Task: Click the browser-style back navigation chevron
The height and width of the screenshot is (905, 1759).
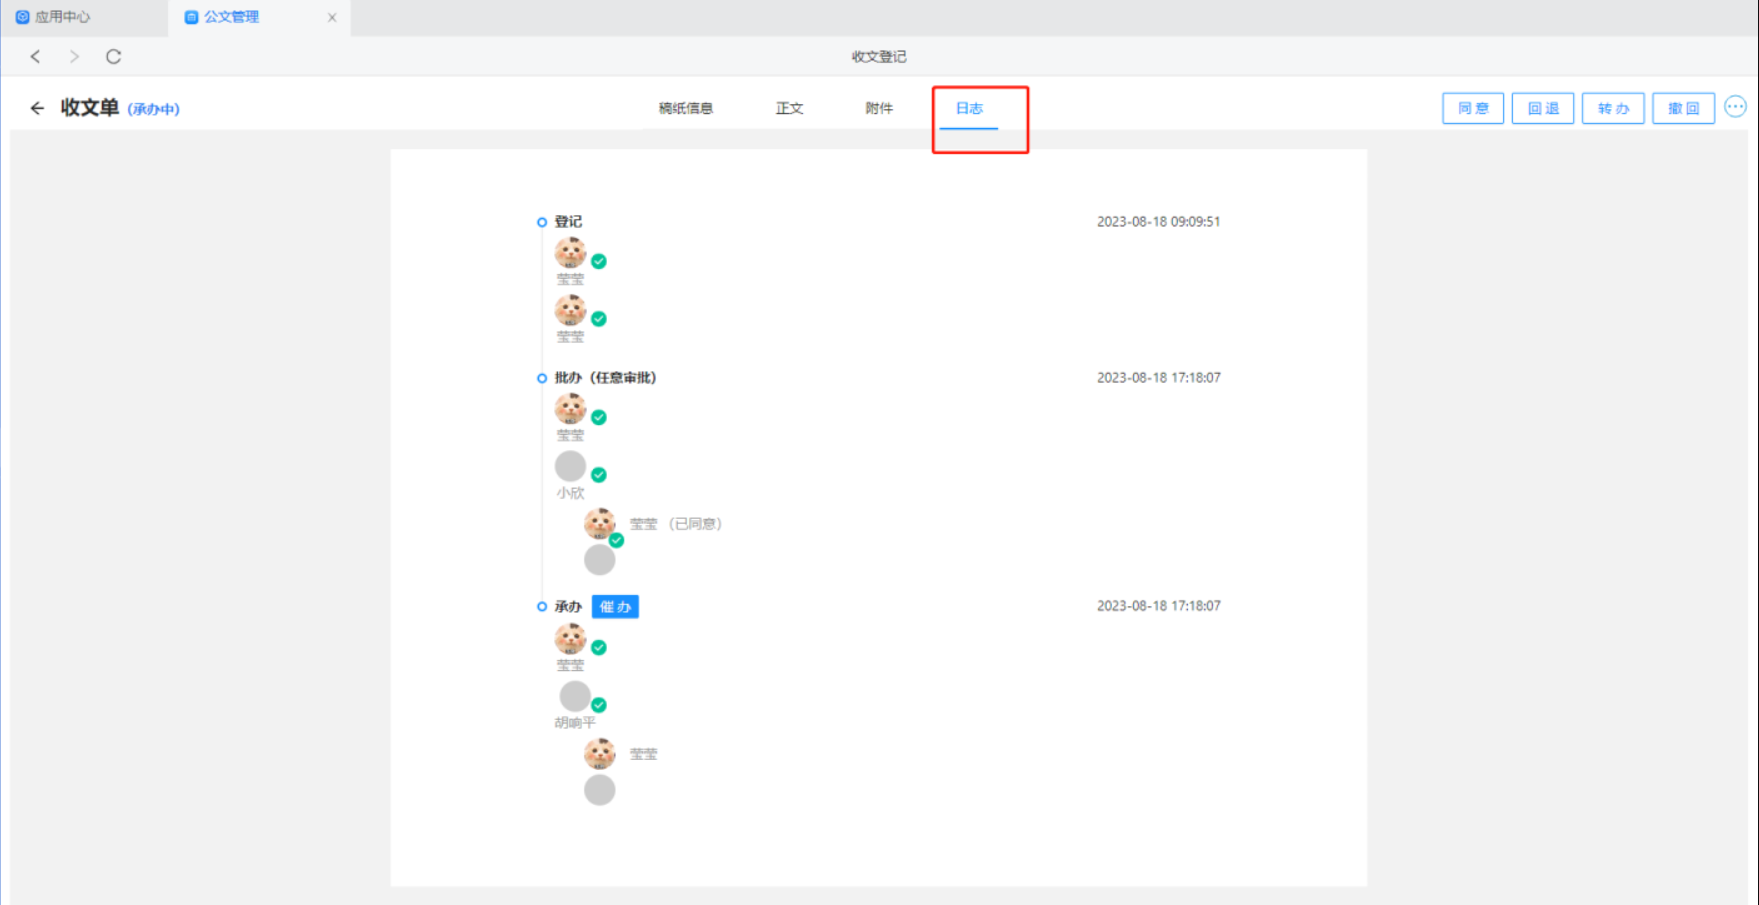Action: pyautogui.click(x=35, y=57)
